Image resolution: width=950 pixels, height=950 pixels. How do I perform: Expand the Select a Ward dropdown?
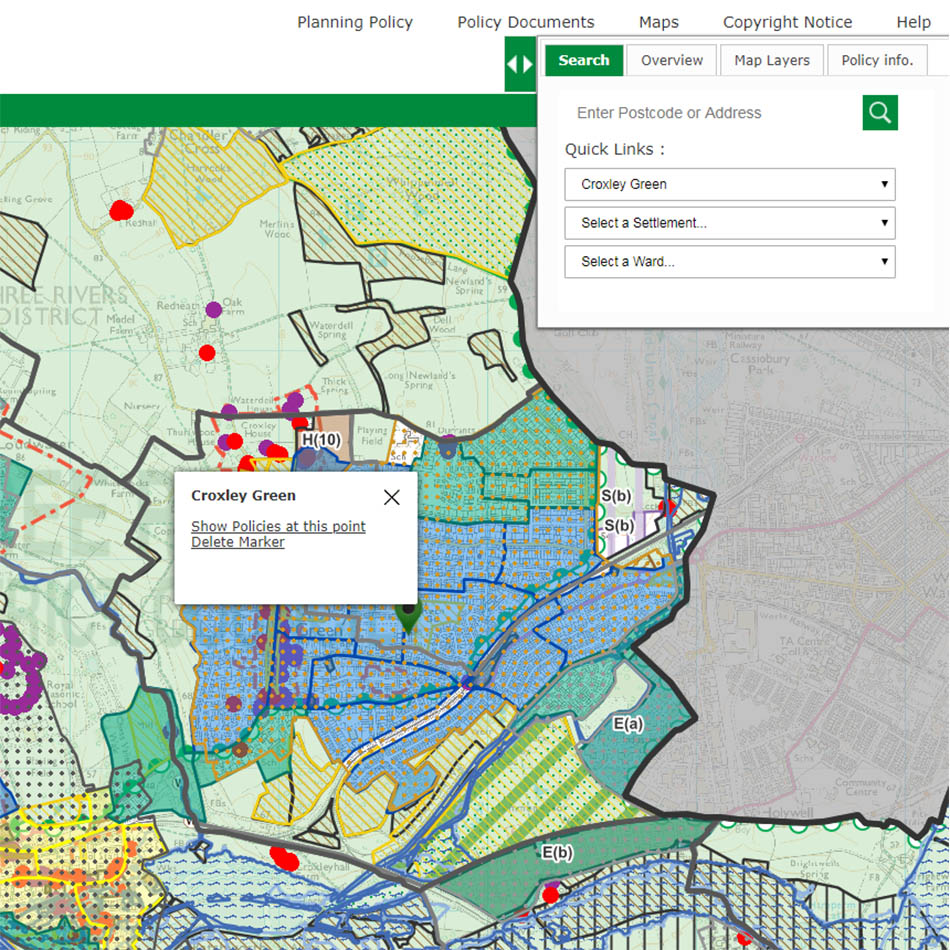tap(729, 262)
